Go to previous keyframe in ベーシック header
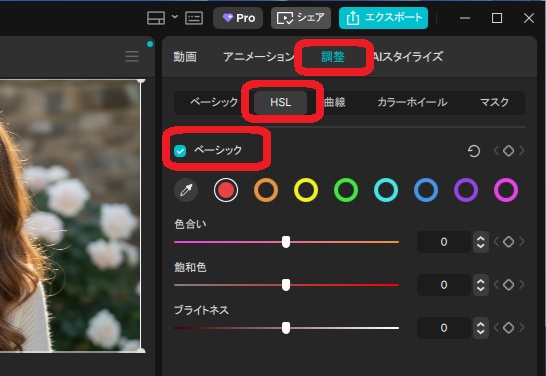 [496, 151]
